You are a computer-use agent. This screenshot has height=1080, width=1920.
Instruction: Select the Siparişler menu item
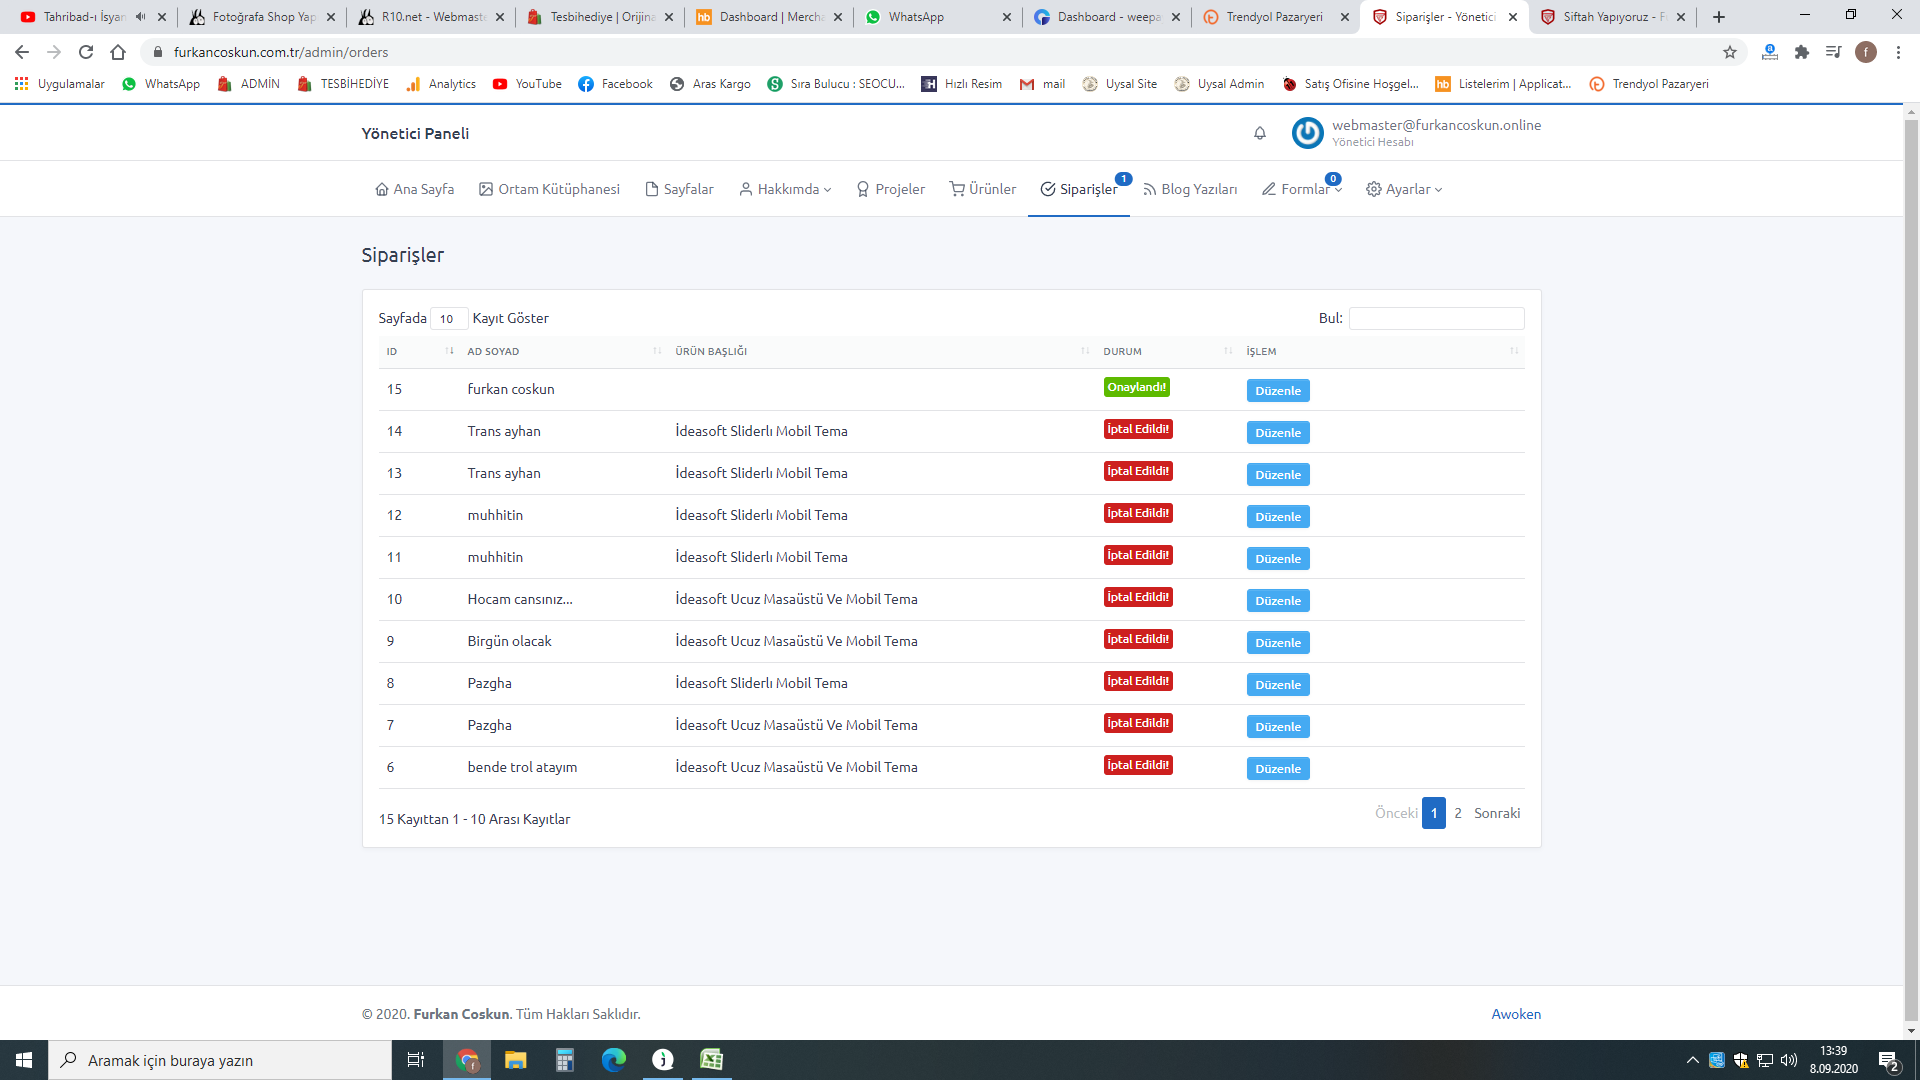point(1078,189)
